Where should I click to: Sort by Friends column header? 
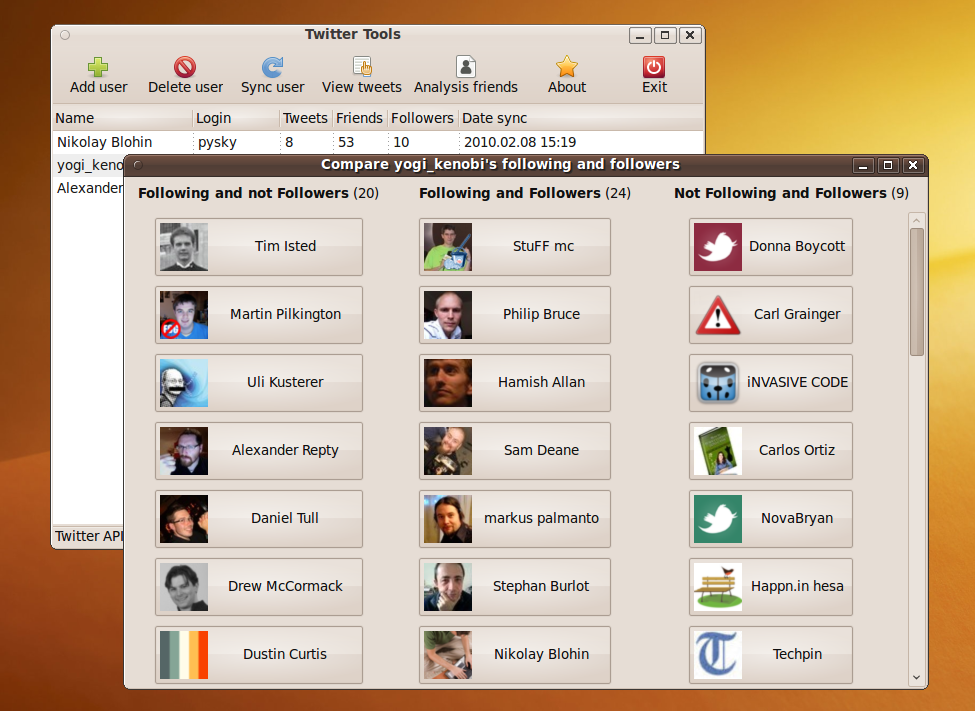360,118
